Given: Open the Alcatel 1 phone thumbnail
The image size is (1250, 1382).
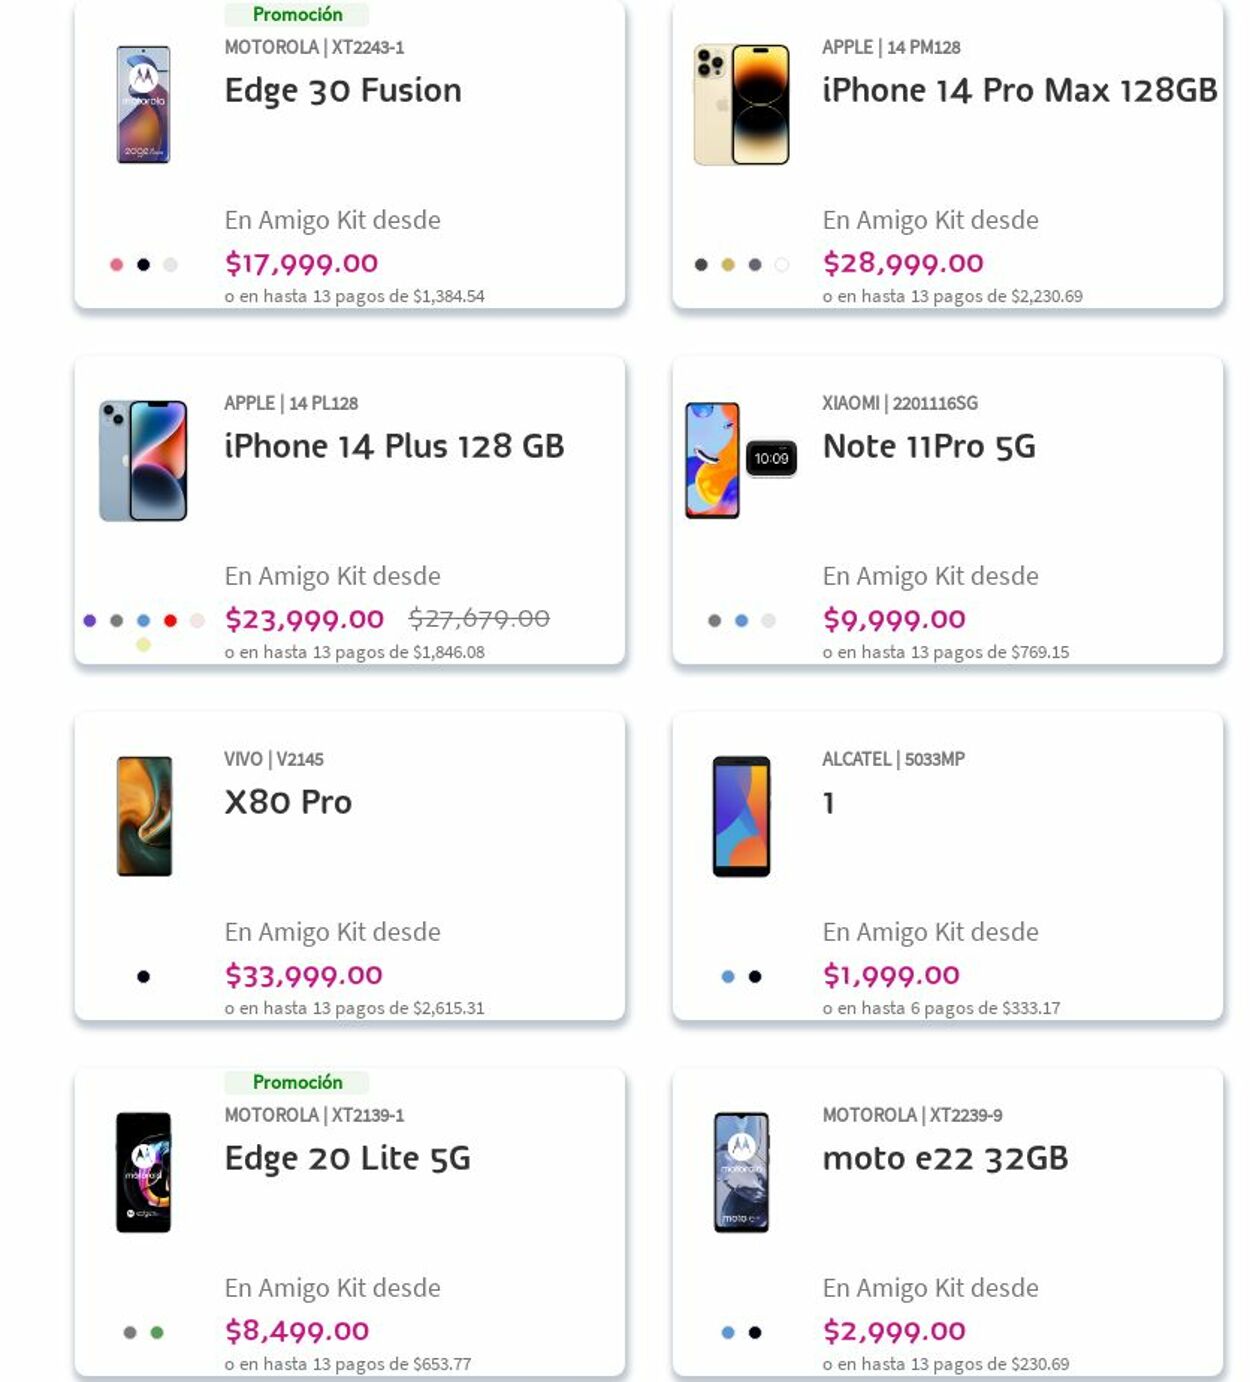Looking at the screenshot, I should (x=741, y=816).
